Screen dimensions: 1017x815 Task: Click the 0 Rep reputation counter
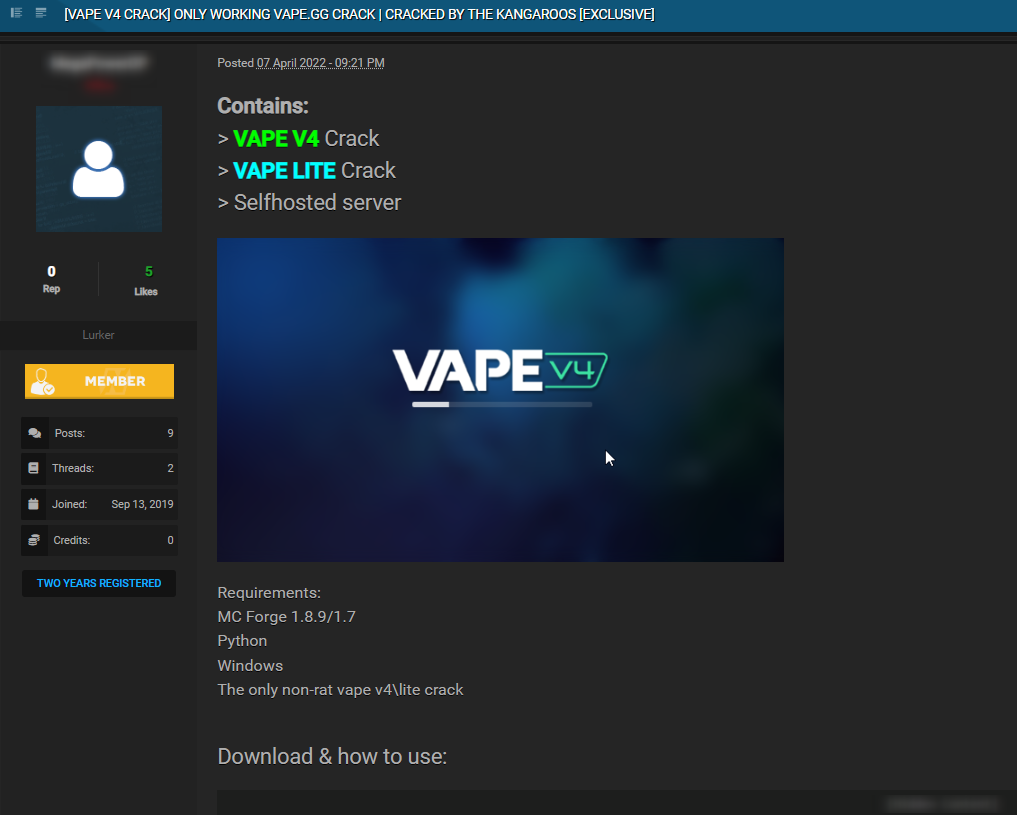click(51, 279)
